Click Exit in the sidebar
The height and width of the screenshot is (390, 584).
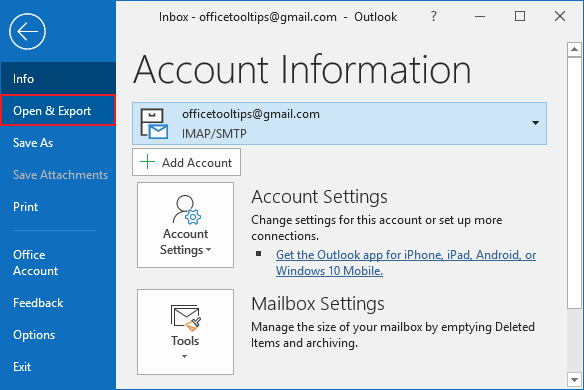click(x=58, y=367)
